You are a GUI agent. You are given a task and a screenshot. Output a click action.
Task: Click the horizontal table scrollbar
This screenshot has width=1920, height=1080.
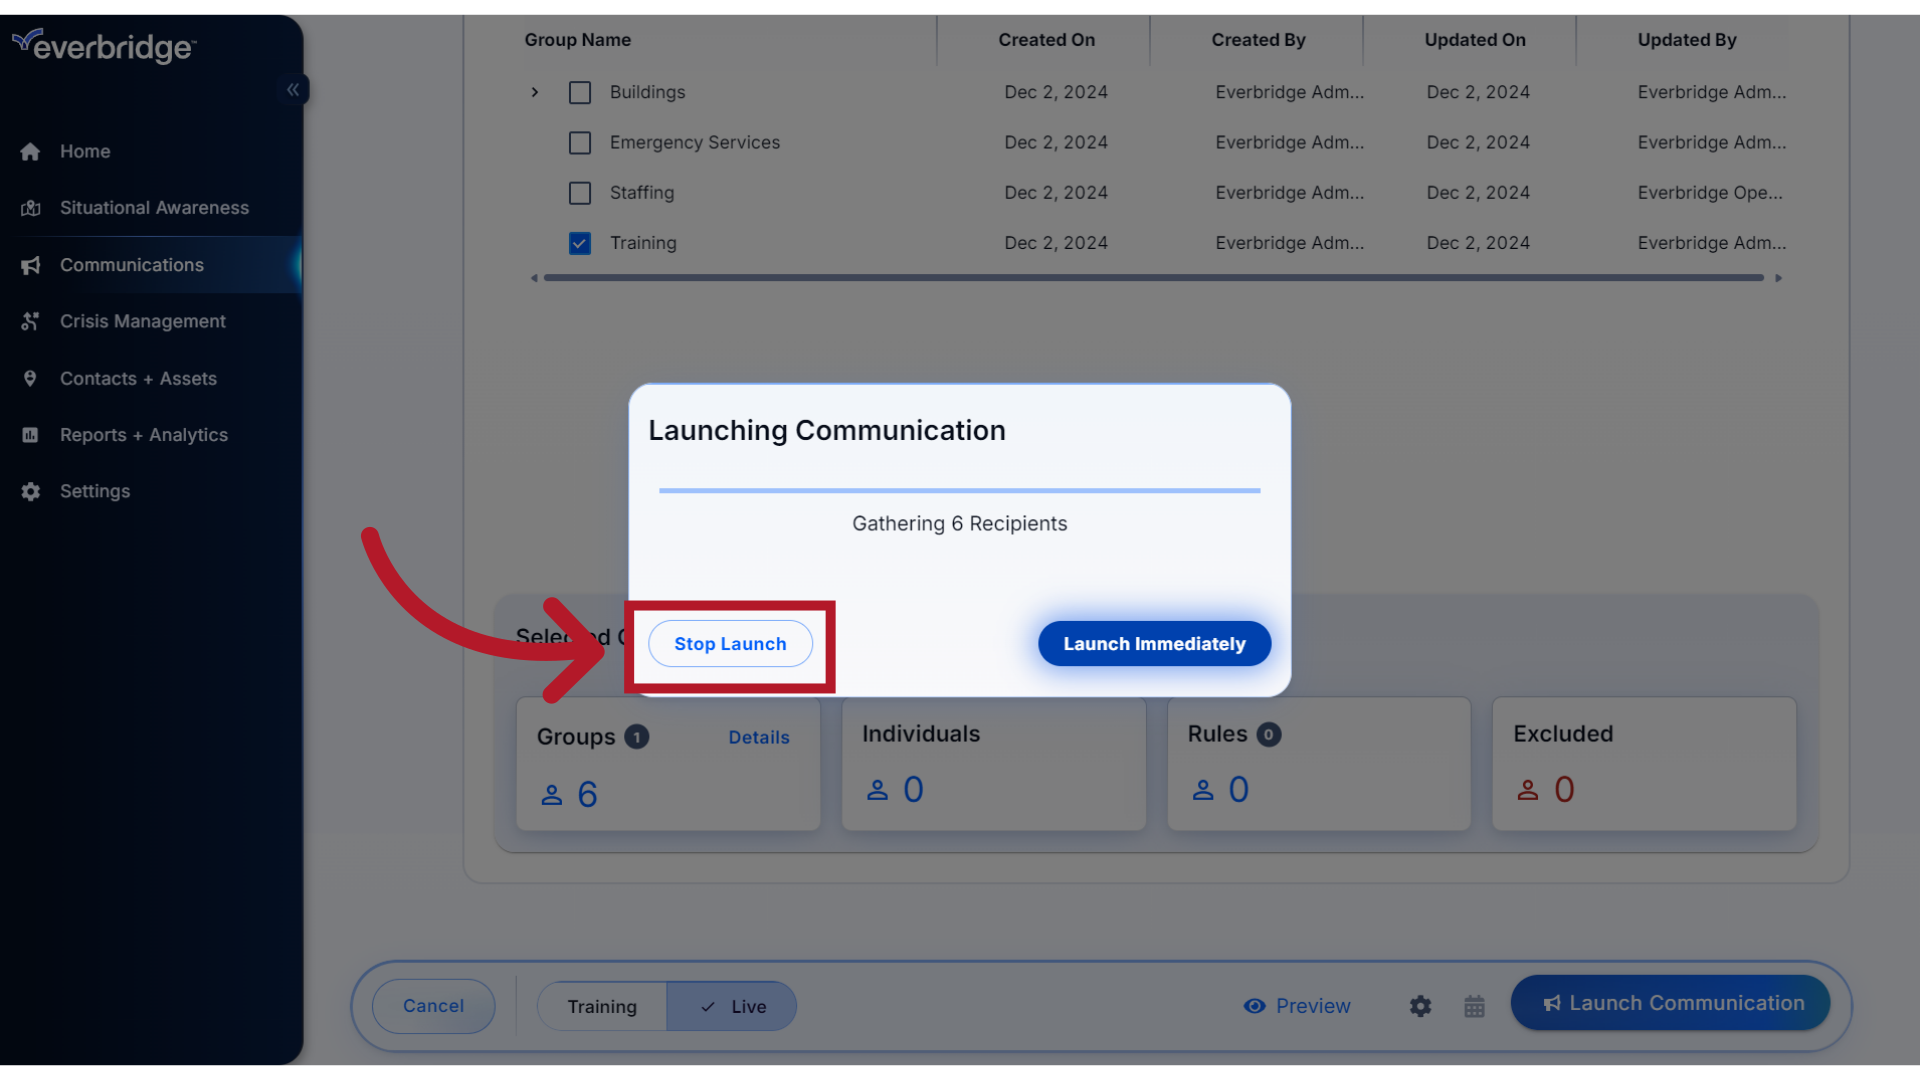pos(1154,278)
